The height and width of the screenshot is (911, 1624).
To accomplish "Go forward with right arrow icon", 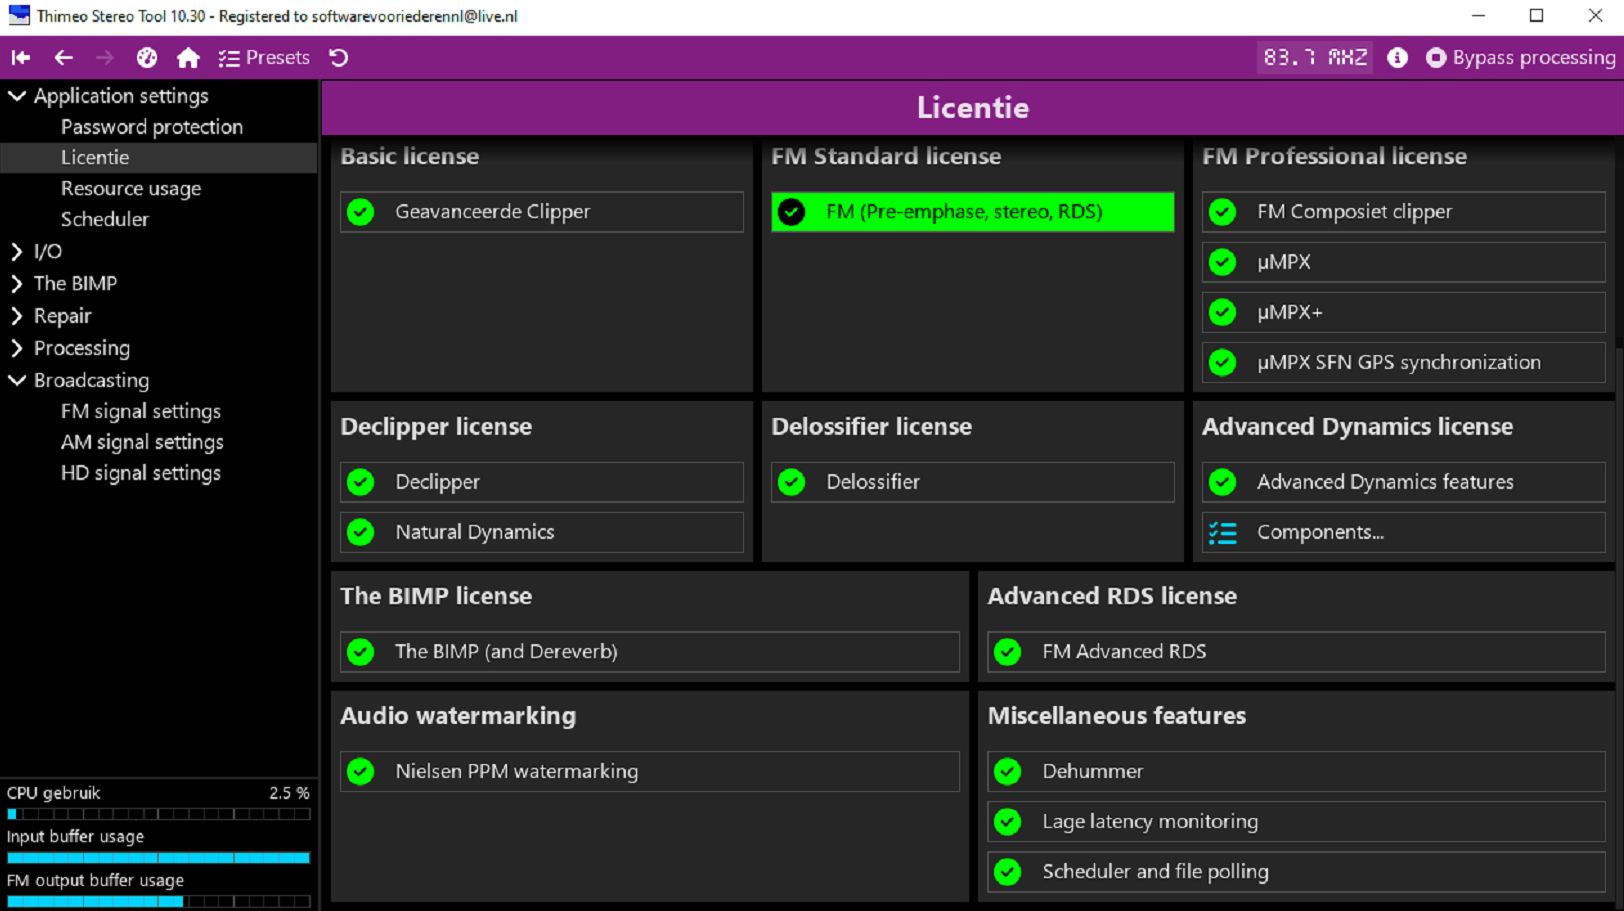I will point(105,58).
